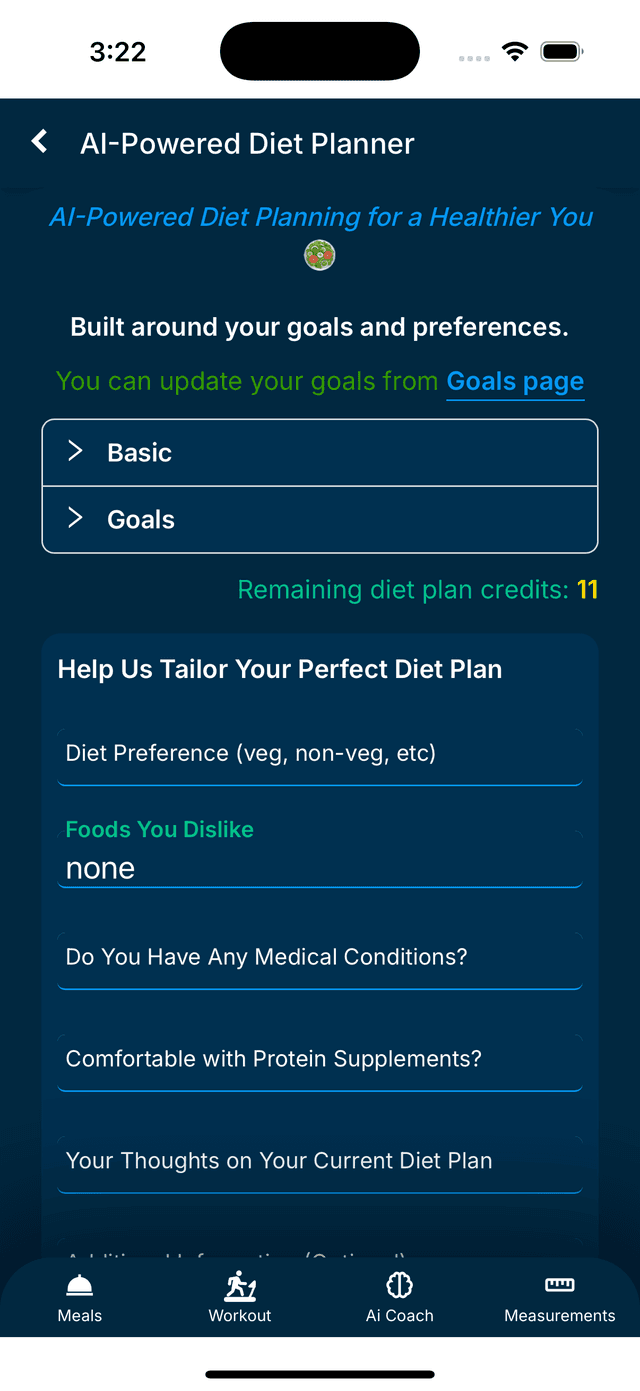Tap the back arrow icon

click(x=38, y=141)
